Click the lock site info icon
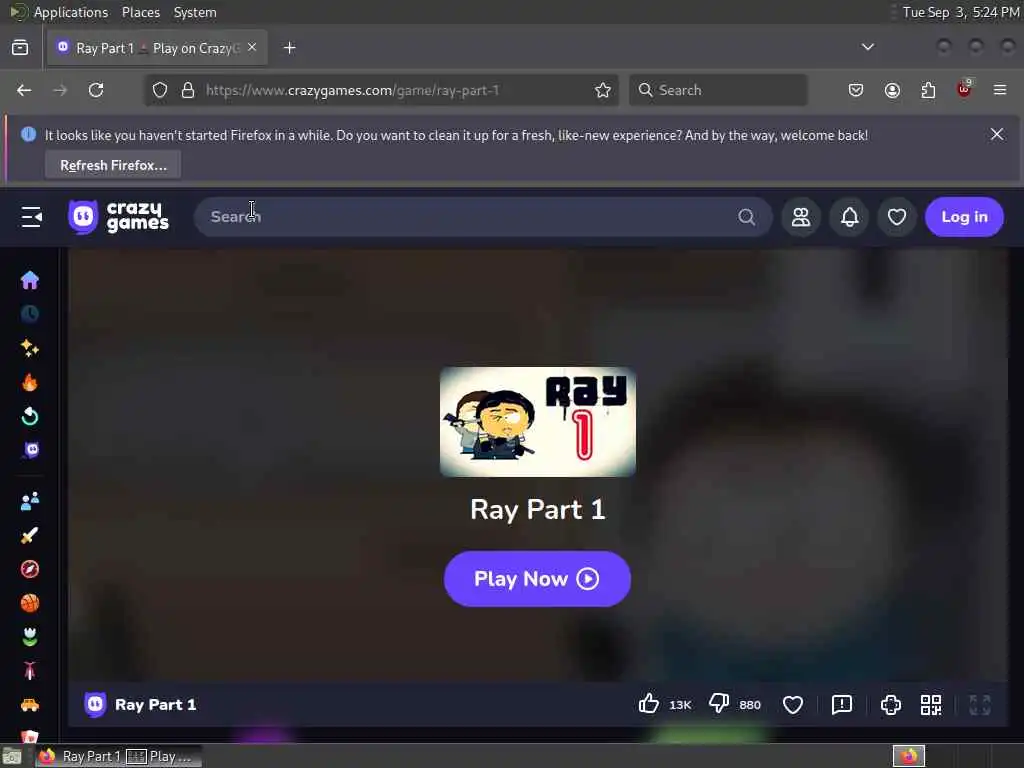 click(x=188, y=90)
